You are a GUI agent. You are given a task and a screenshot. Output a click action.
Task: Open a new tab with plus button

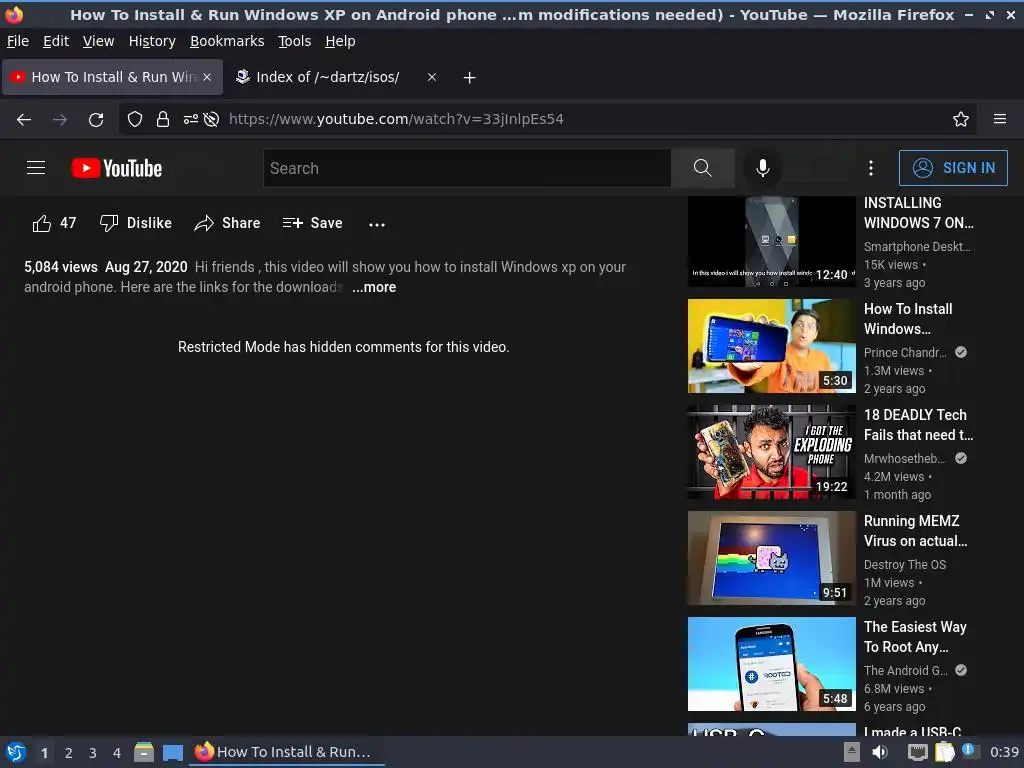pyautogui.click(x=469, y=78)
